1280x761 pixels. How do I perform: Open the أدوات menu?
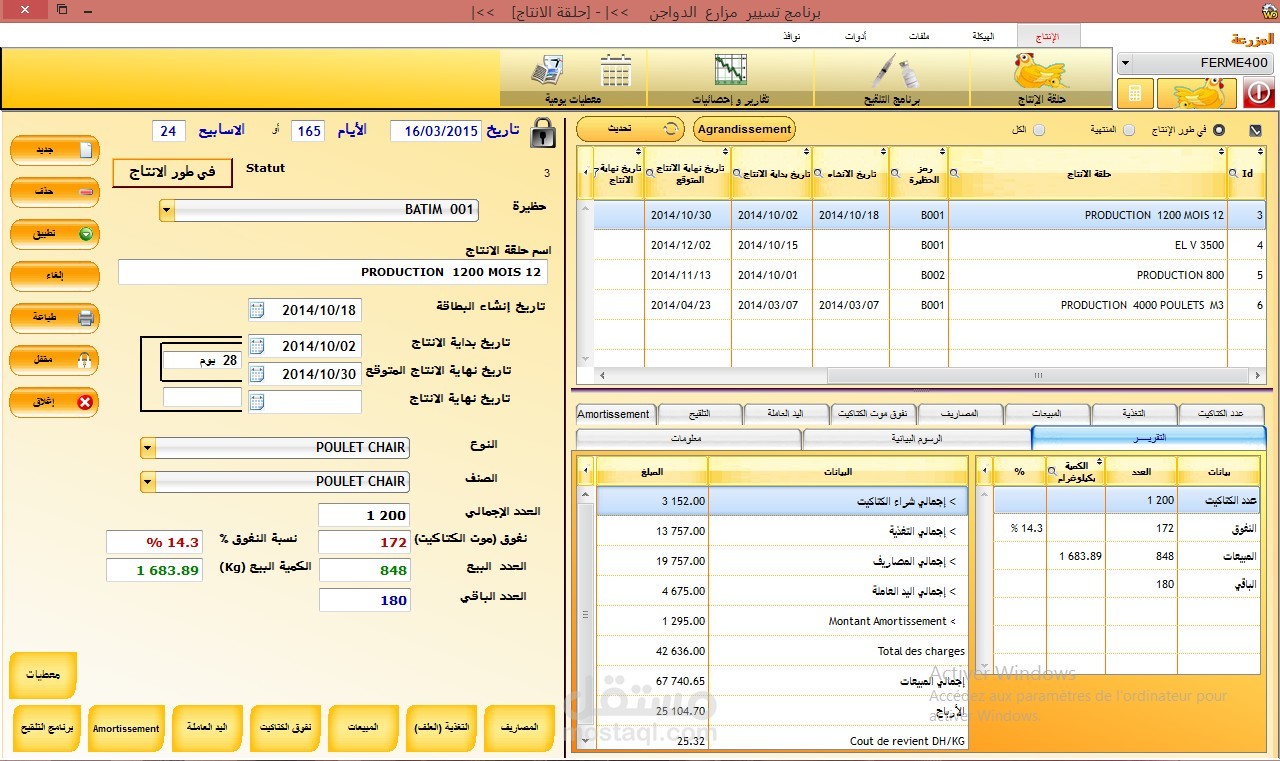pos(855,36)
